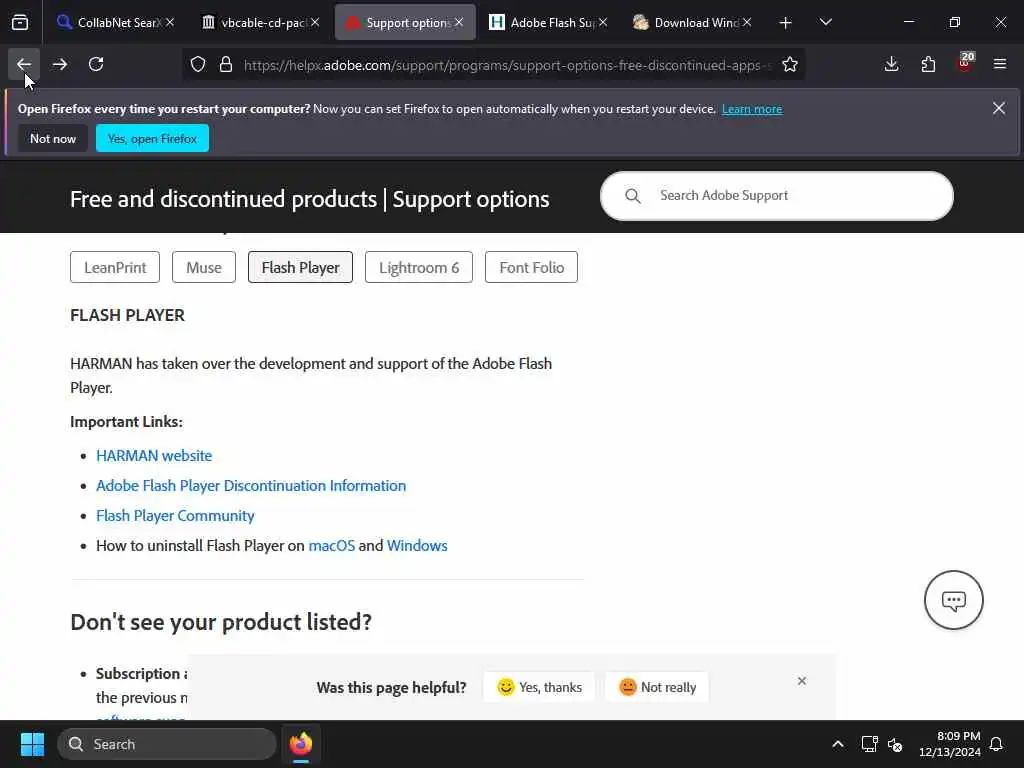The image size is (1024, 768).
Task: Open the Windows Start menu
Action: pyautogui.click(x=32, y=744)
